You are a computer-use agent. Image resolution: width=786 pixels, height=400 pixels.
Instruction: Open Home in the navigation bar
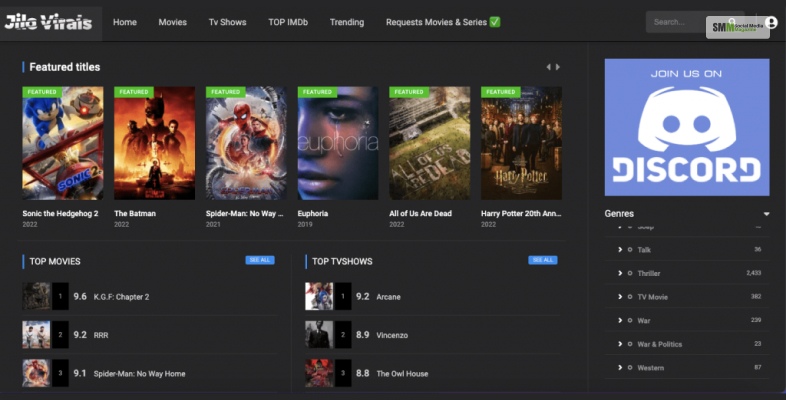pos(125,22)
